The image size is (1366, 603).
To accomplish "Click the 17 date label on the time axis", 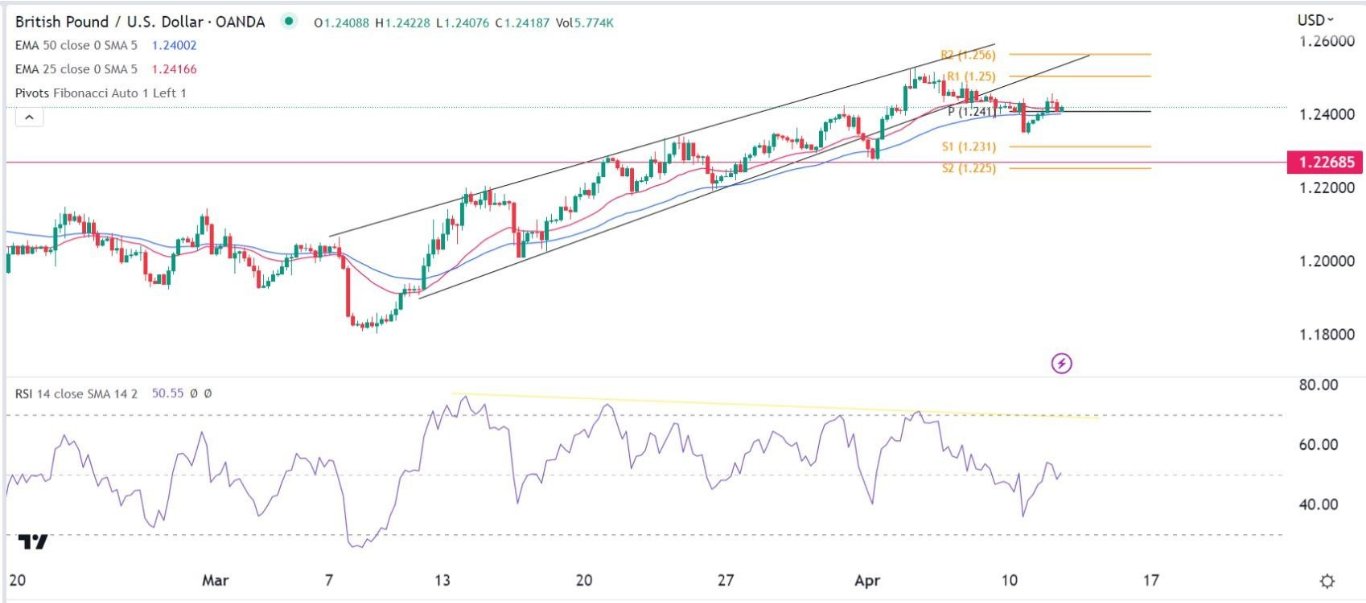I will (1151, 580).
